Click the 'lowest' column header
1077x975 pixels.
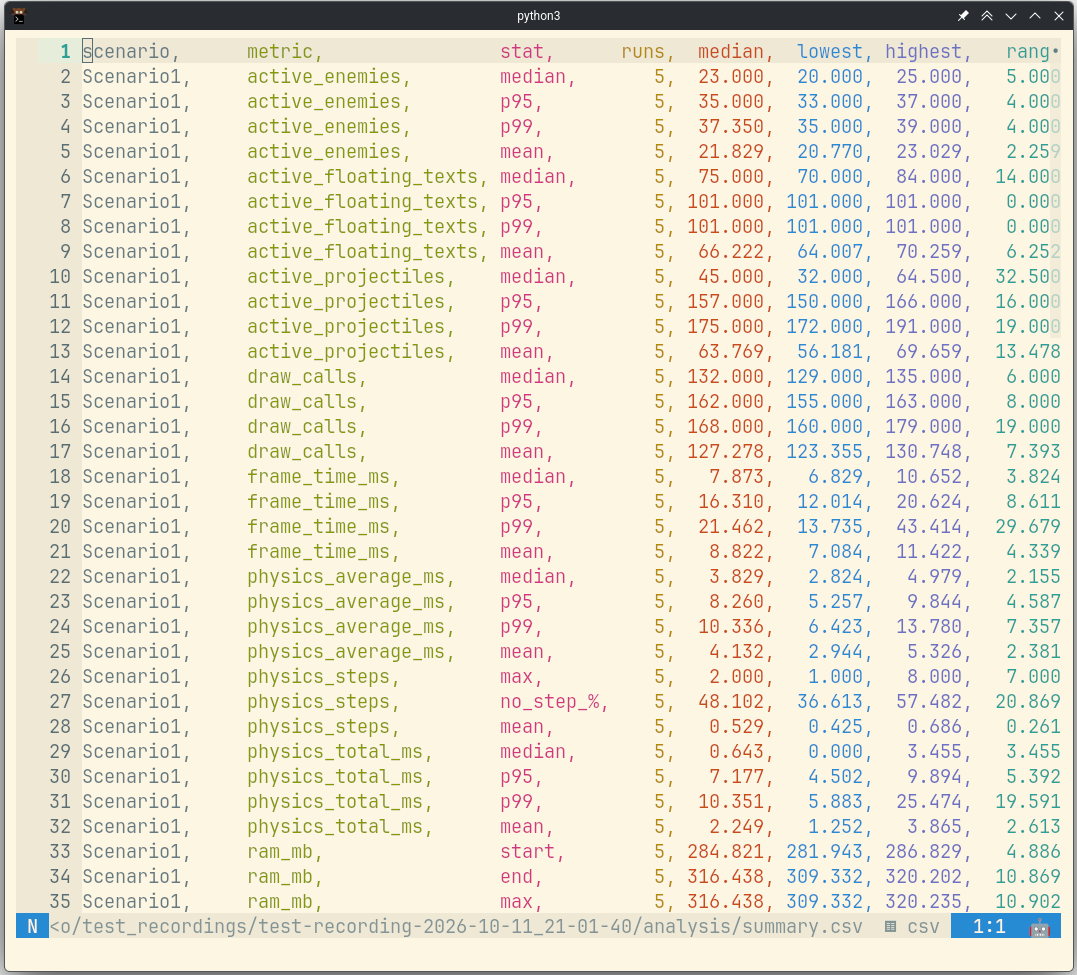tap(830, 52)
